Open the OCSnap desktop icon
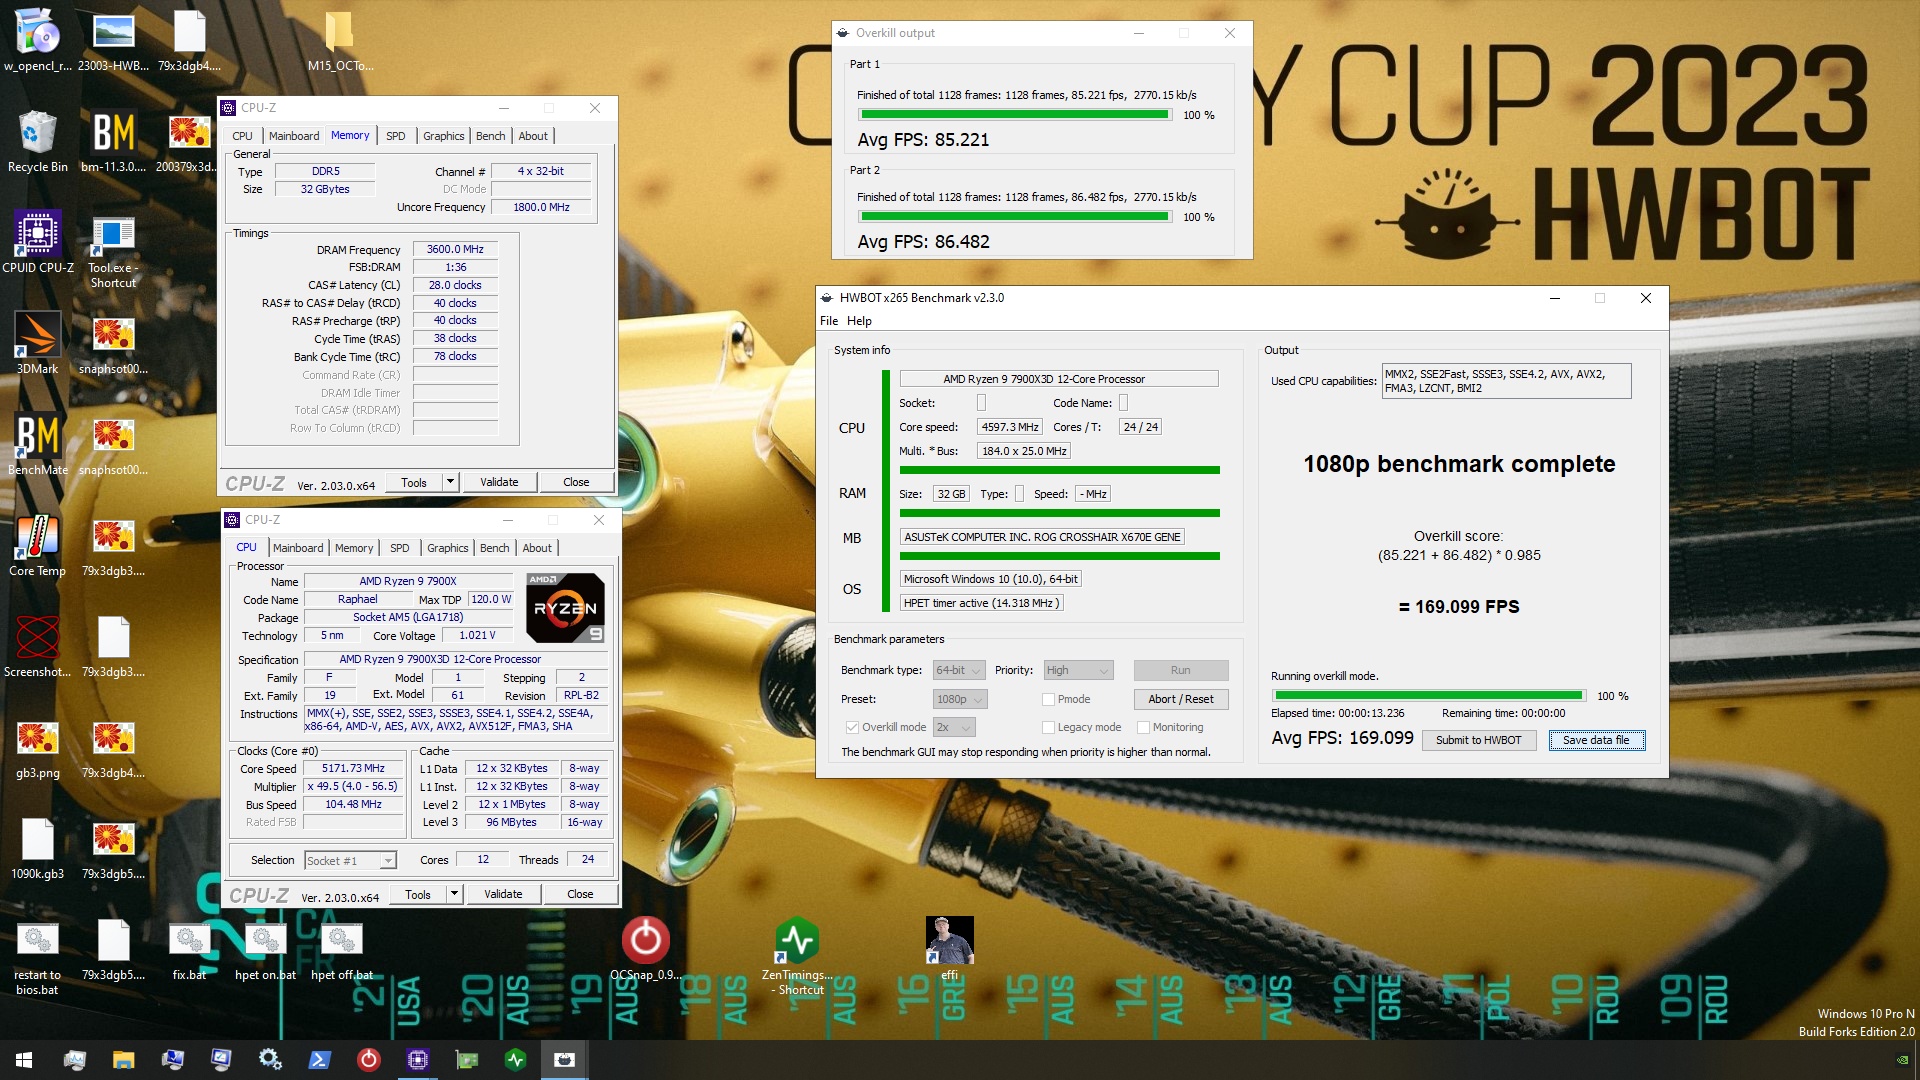 click(x=646, y=948)
